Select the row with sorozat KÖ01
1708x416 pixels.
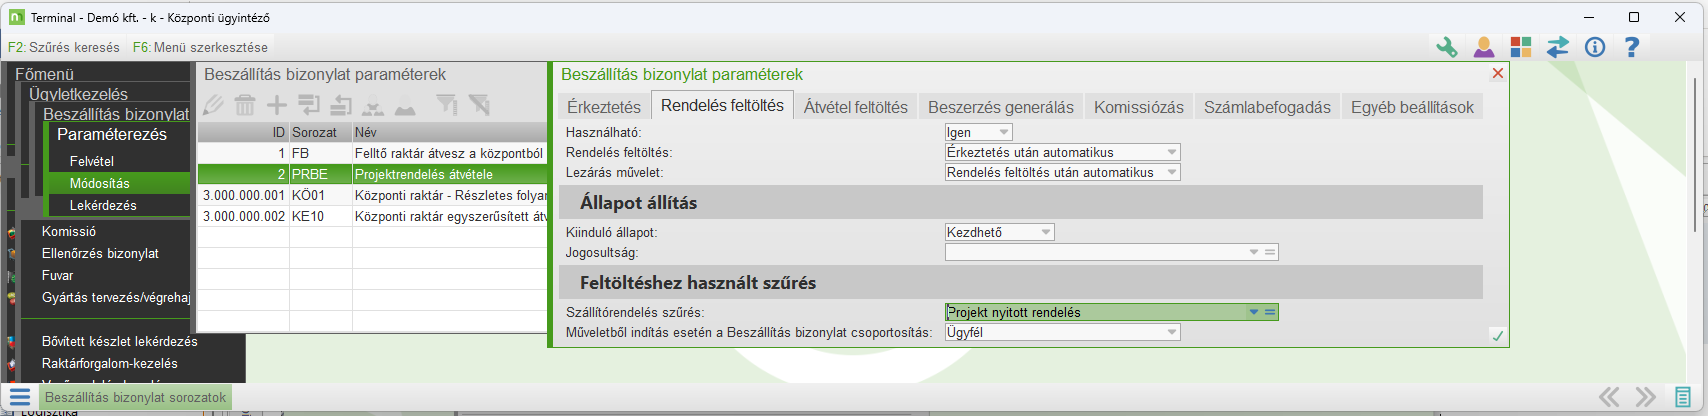point(372,195)
